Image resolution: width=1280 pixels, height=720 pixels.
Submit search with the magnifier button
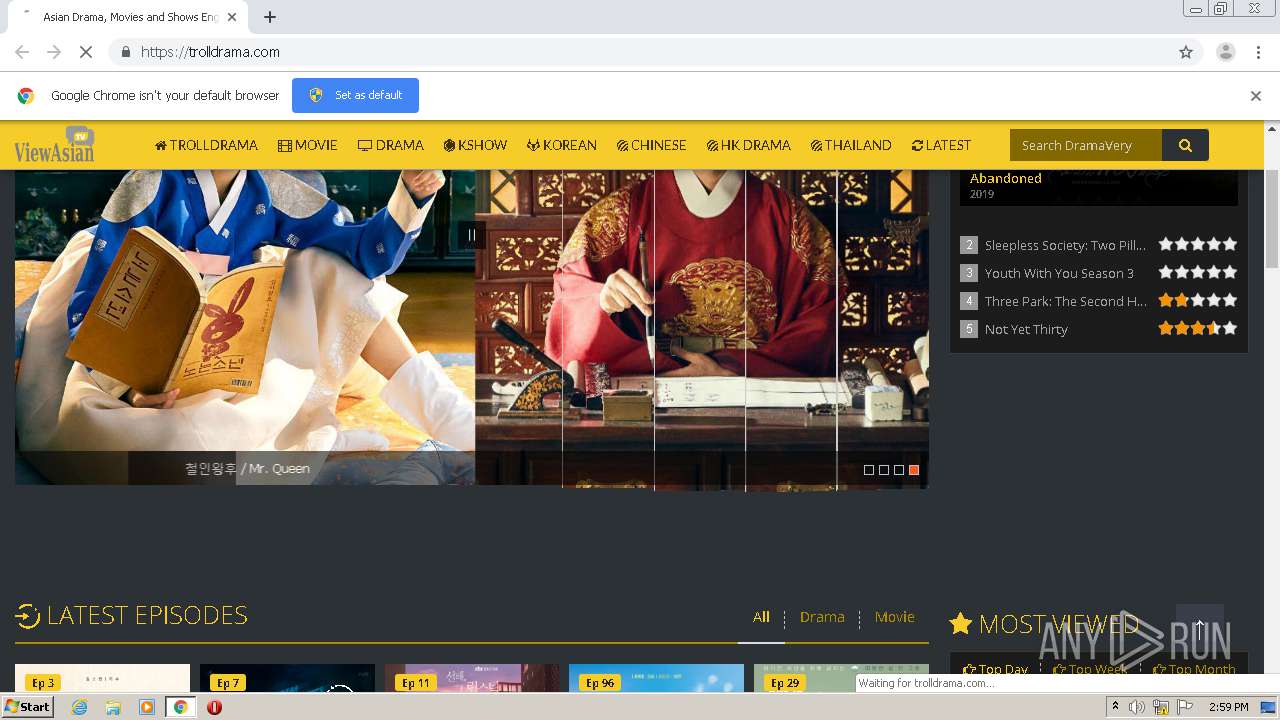[x=1185, y=145]
